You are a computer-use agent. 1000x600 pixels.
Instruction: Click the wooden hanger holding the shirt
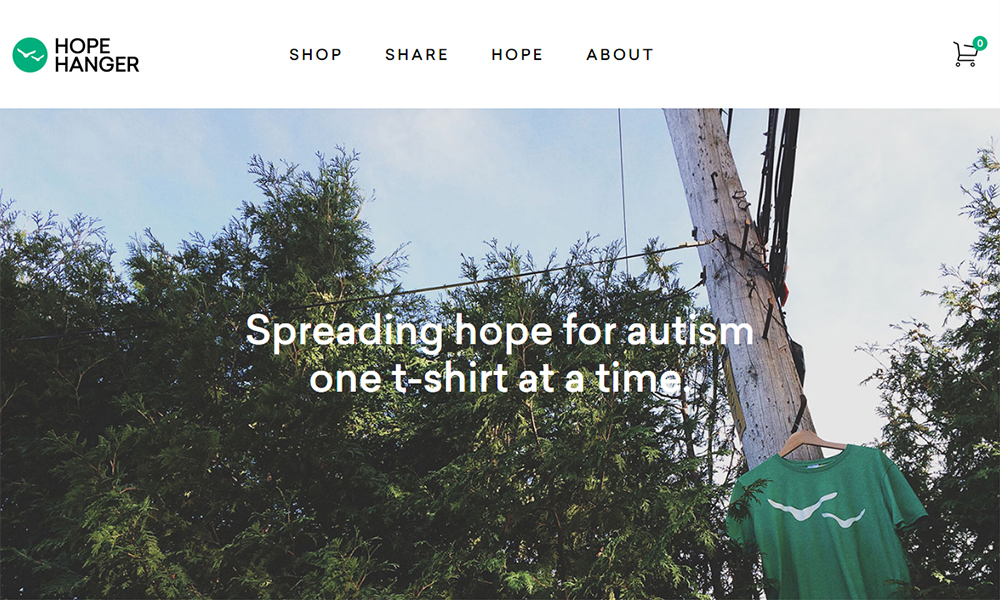tap(810, 442)
